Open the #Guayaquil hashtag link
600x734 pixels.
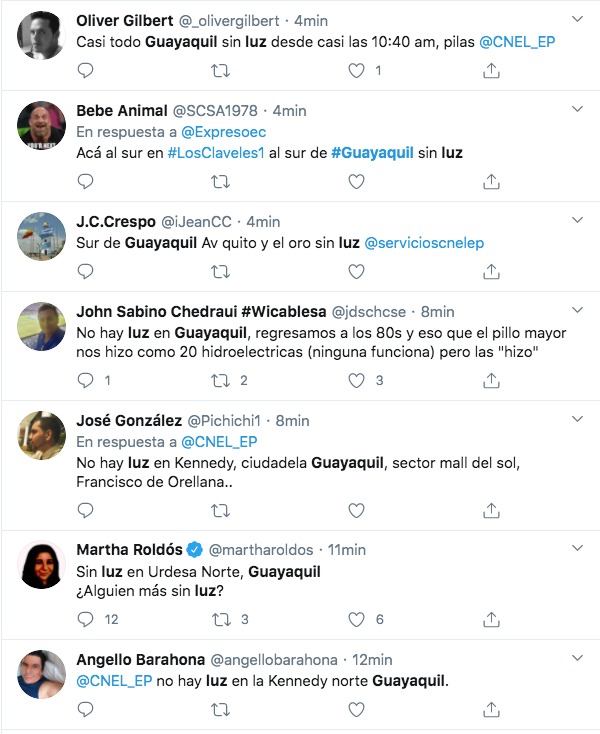pyautogui.click(x=372, y=153)
